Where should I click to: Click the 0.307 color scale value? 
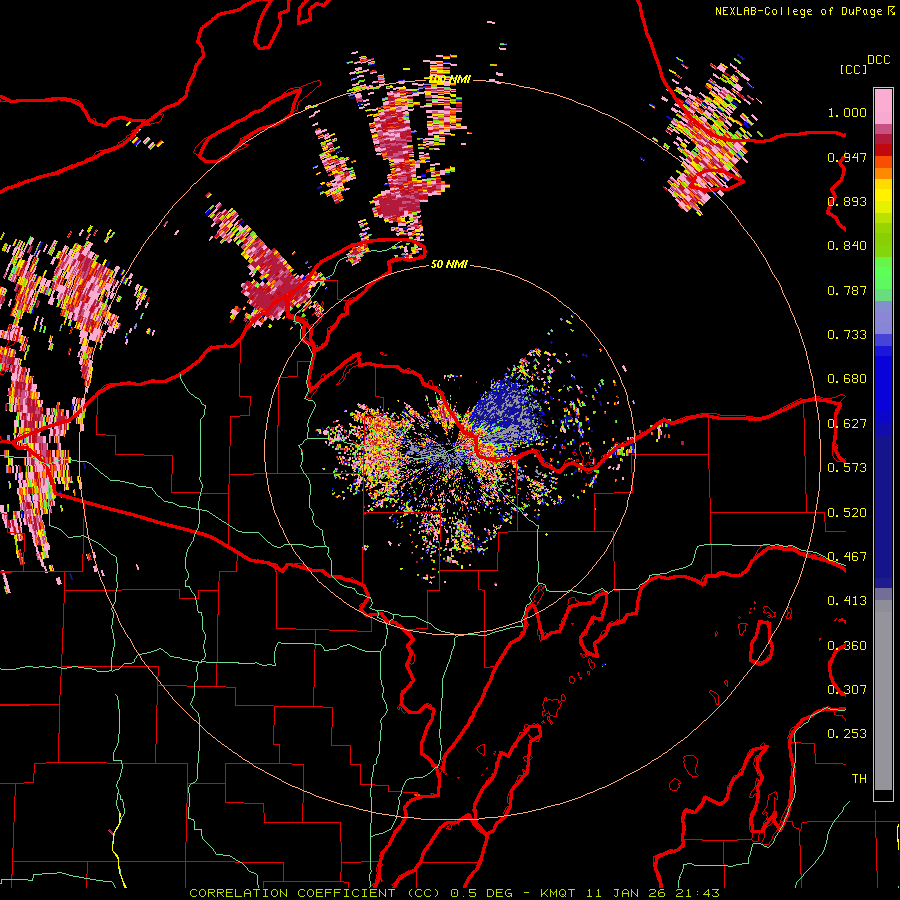[x=847, y=690]
